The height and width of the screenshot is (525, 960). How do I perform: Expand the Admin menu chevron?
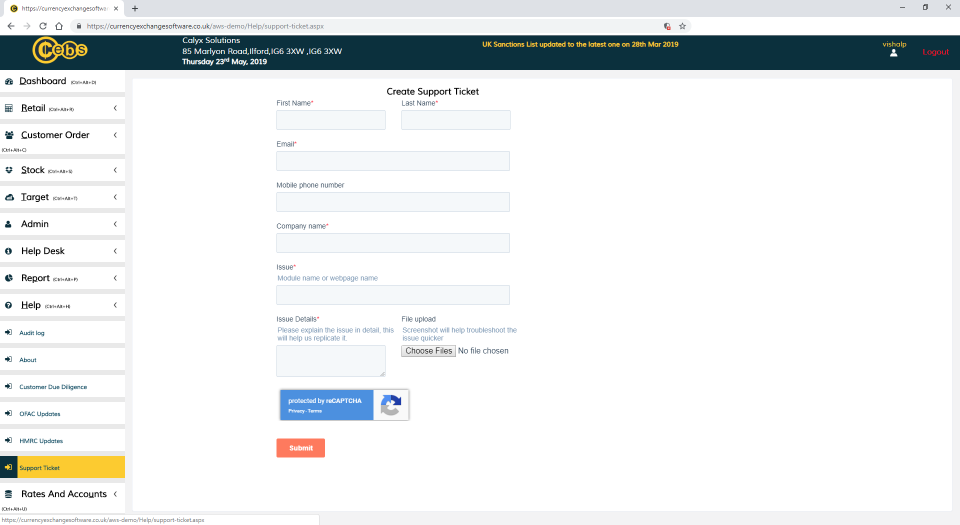point(115,224)
